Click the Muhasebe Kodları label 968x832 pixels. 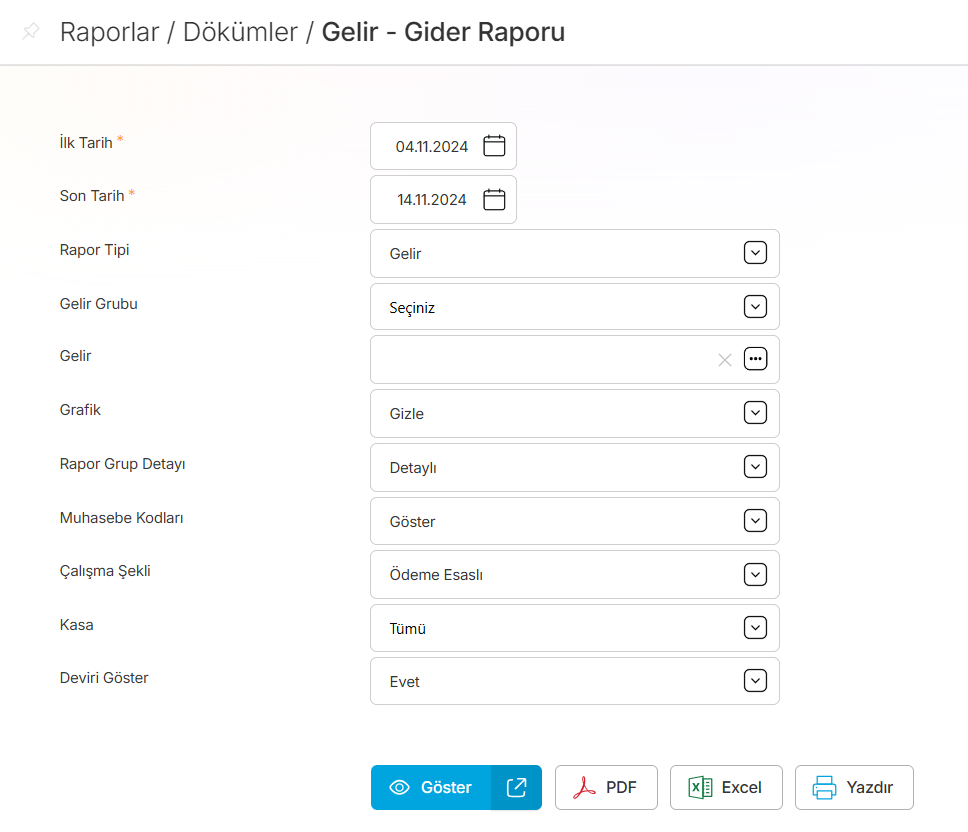tap(122, 518)
